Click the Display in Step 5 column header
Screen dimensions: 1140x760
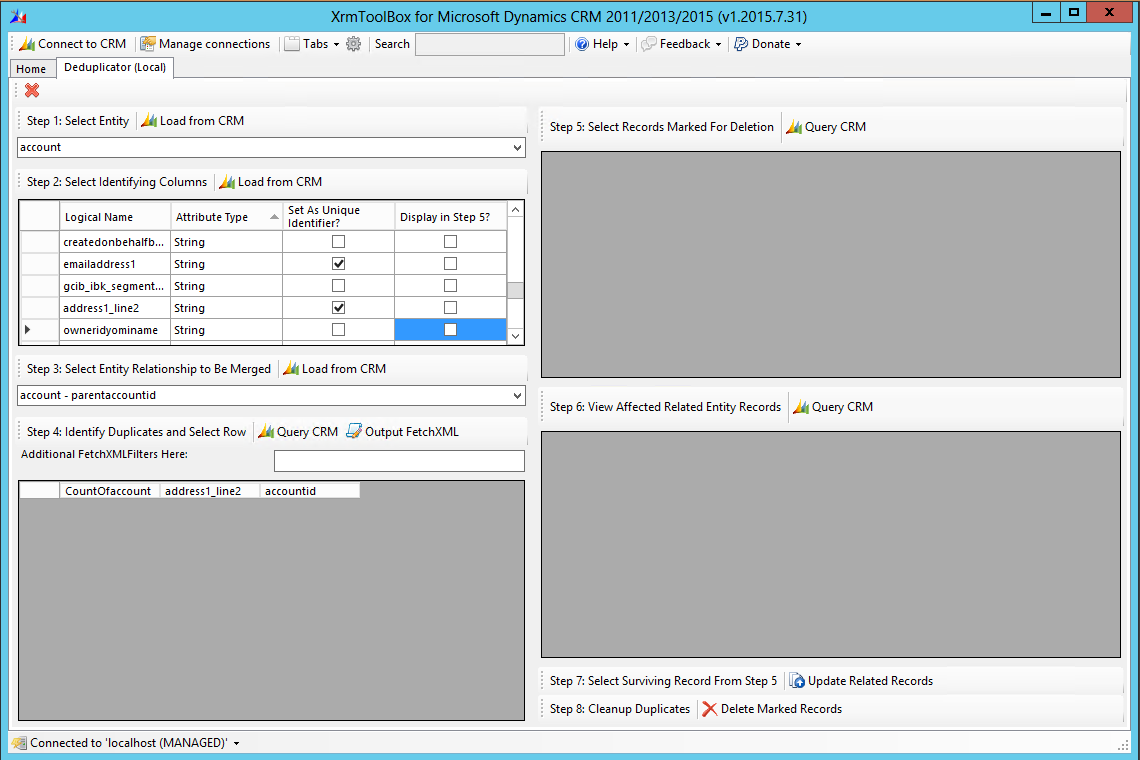450,217
